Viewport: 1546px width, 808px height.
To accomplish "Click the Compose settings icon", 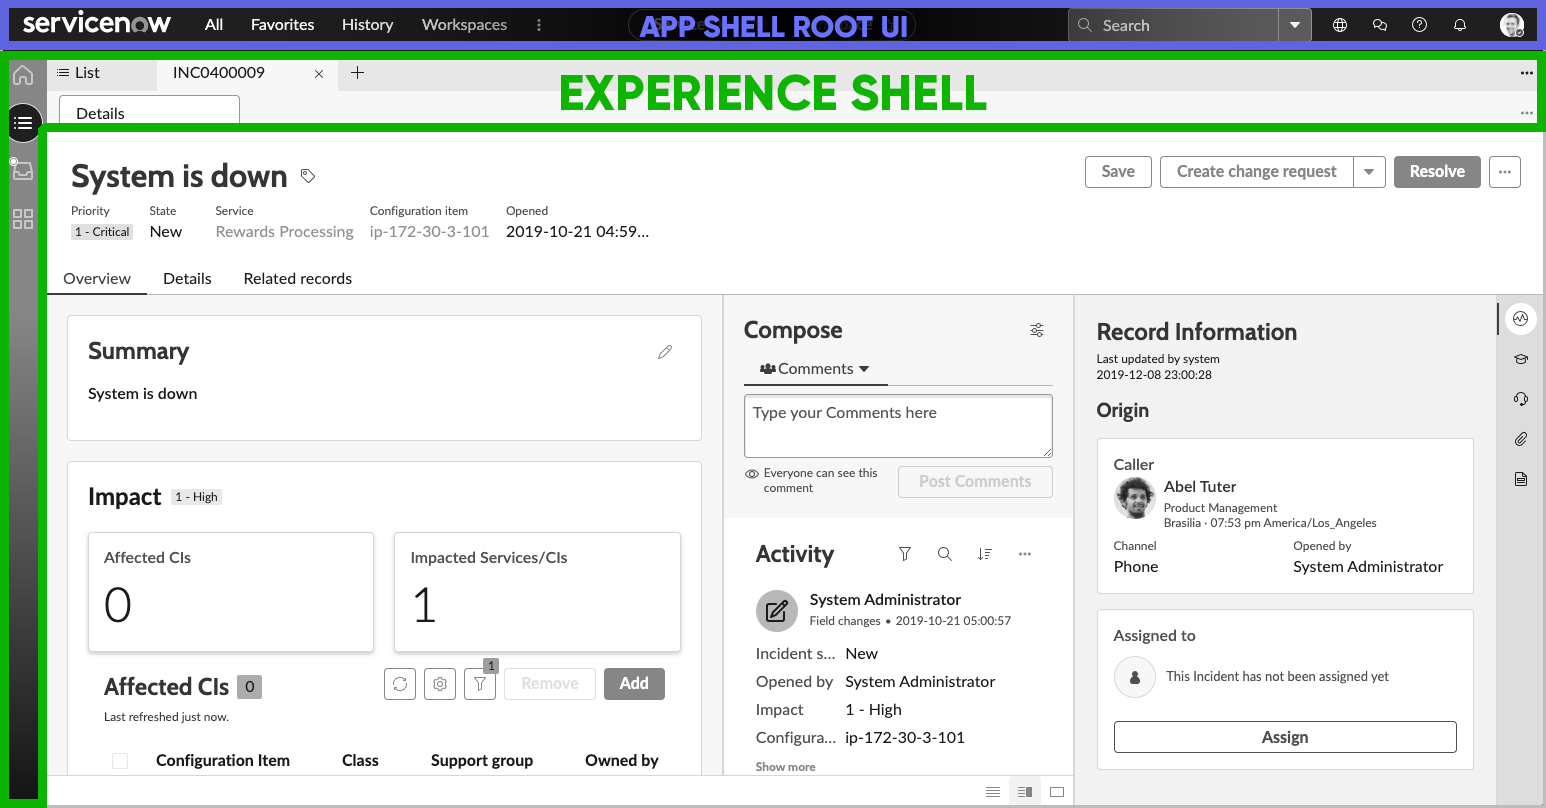I will (x=1037, y=330).
